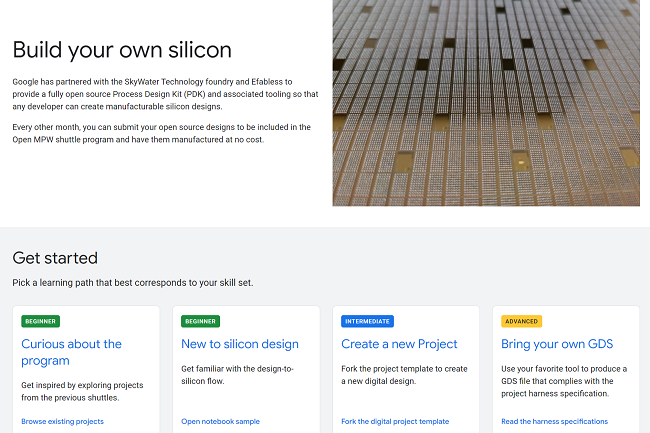
Task: Open the 'New to silicon design' heading link
Action: click(x=240, y=344)
